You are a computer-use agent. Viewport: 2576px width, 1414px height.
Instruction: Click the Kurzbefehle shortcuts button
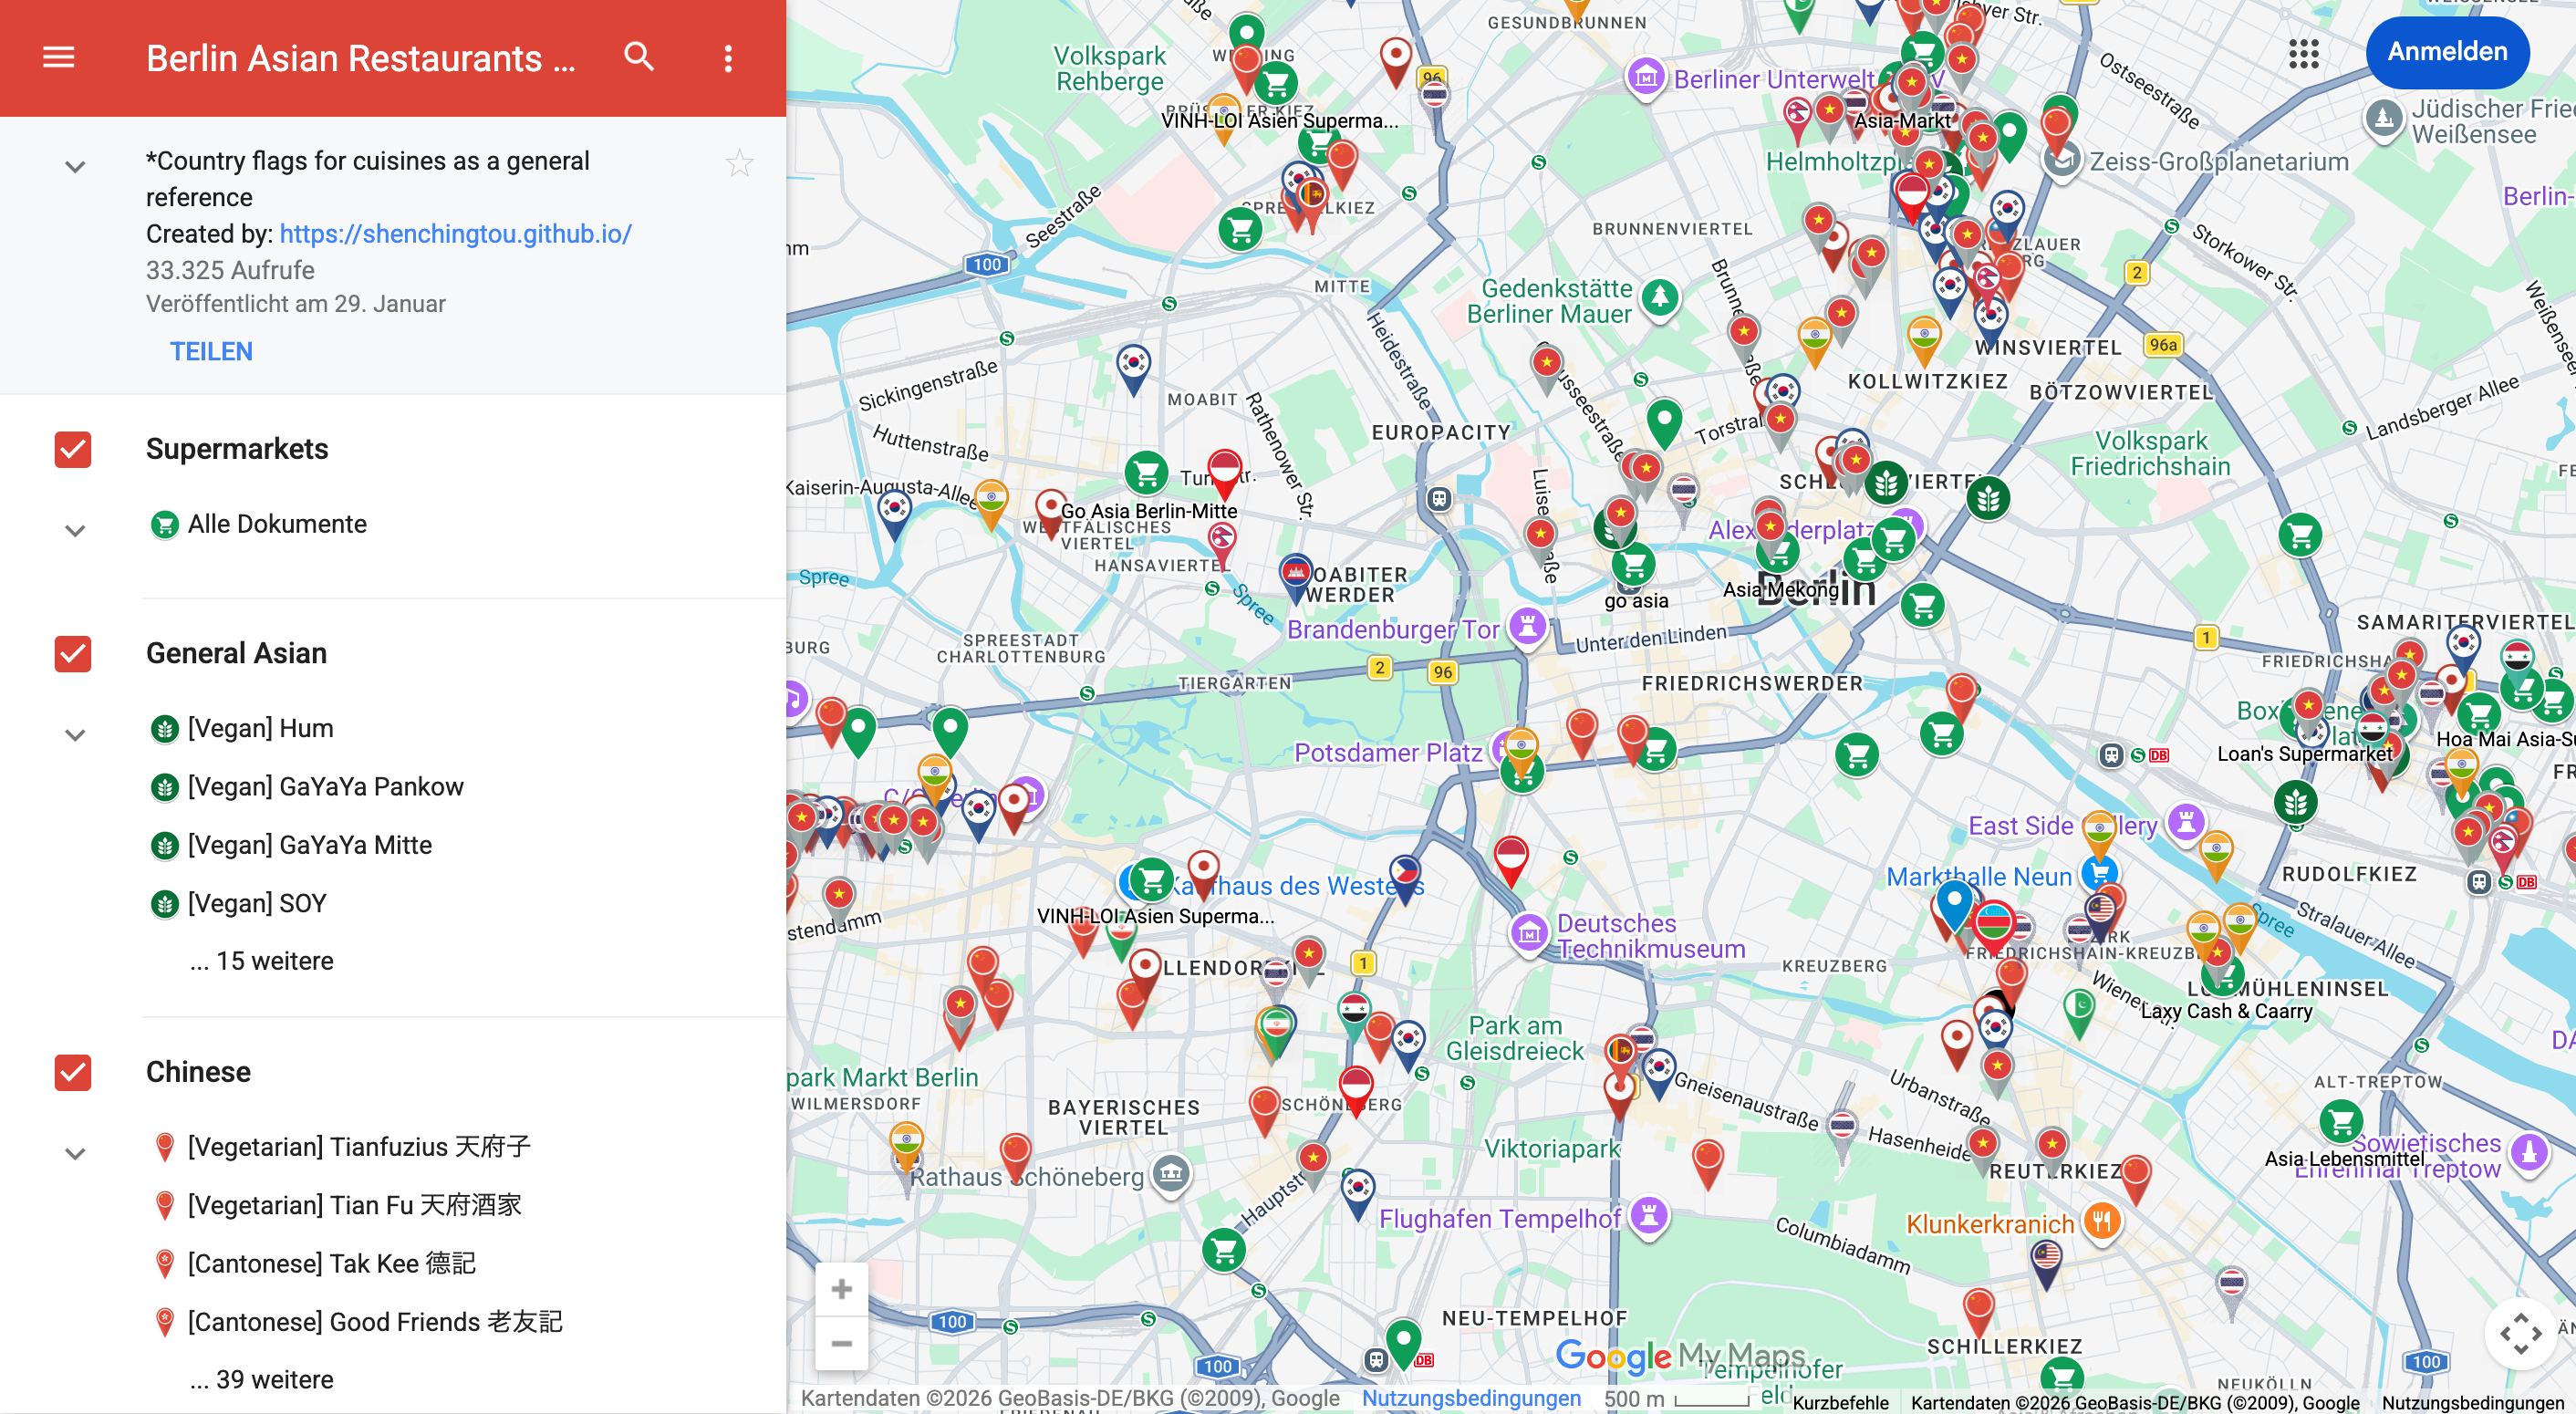pos(1840,1402)
